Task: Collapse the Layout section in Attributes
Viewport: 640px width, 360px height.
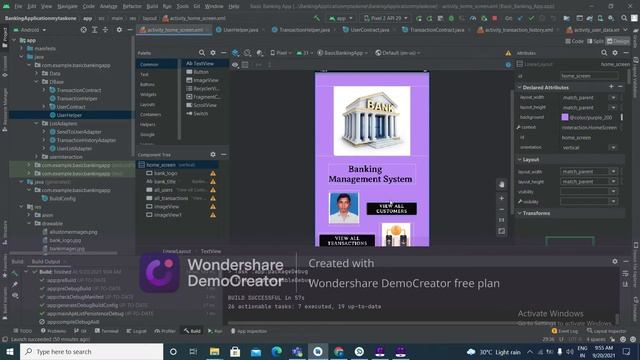Action: click(520, 160)
